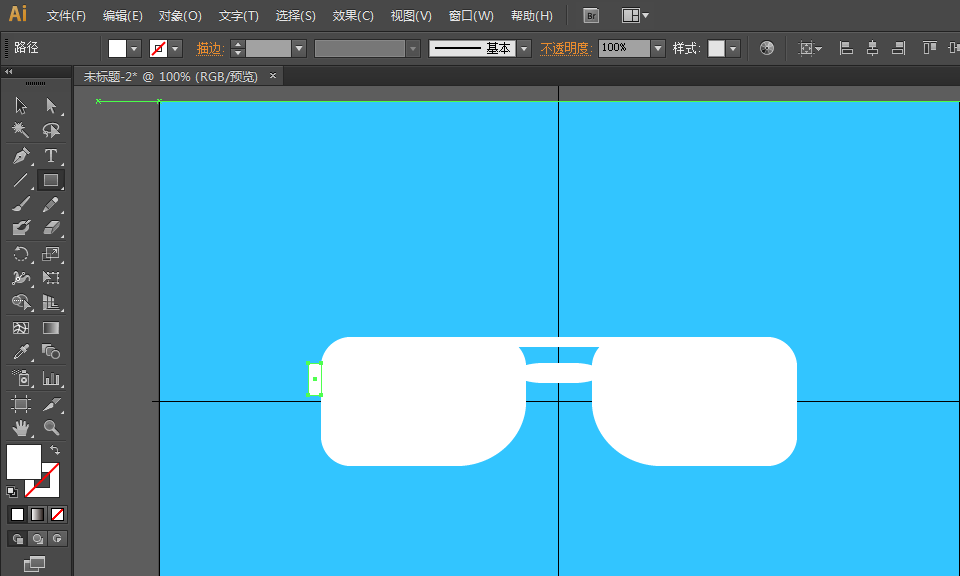Screen dimensions: 960x576
Task: Switch paint mode to Gradient
Action: click(x=37, y=514)
